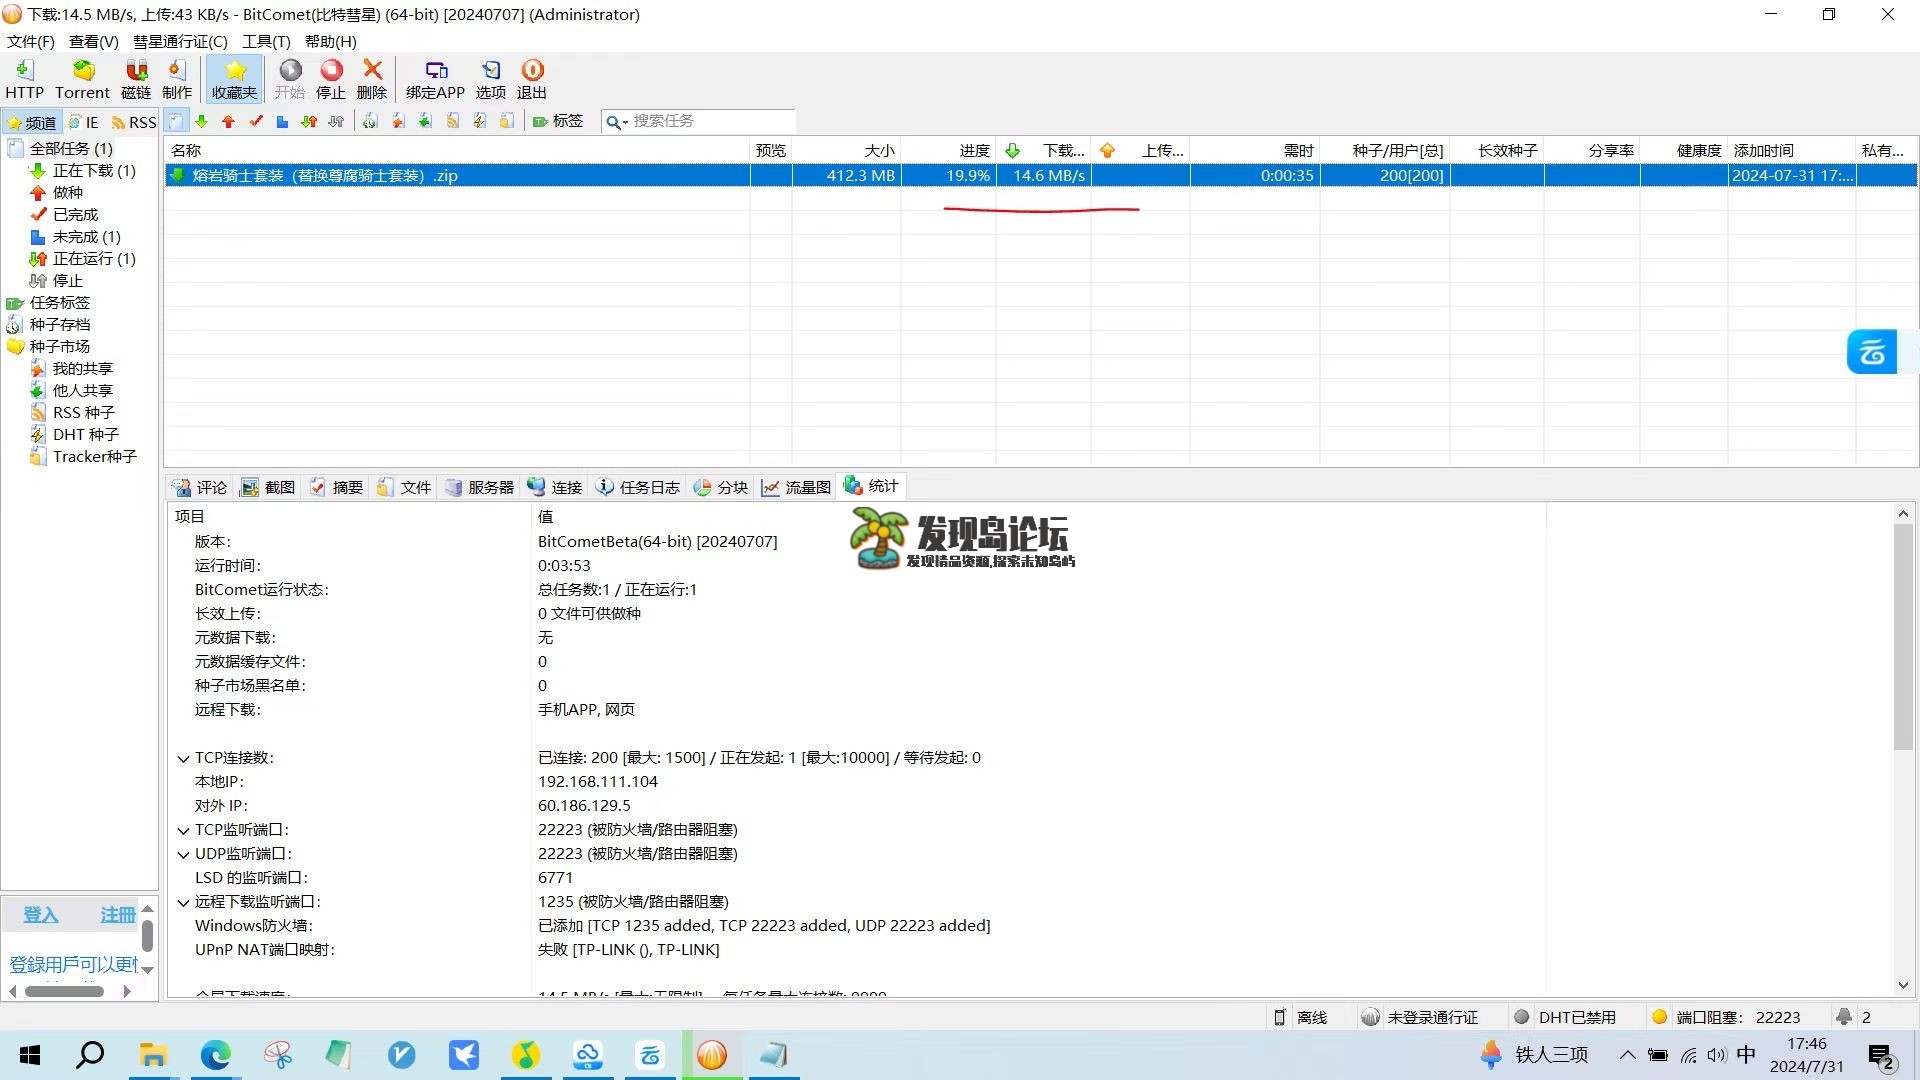The height and width of the screenshot is (1080, 1920).
Task: Click the 未登录通行证 status bar entry
Action: point(1420,1017)
